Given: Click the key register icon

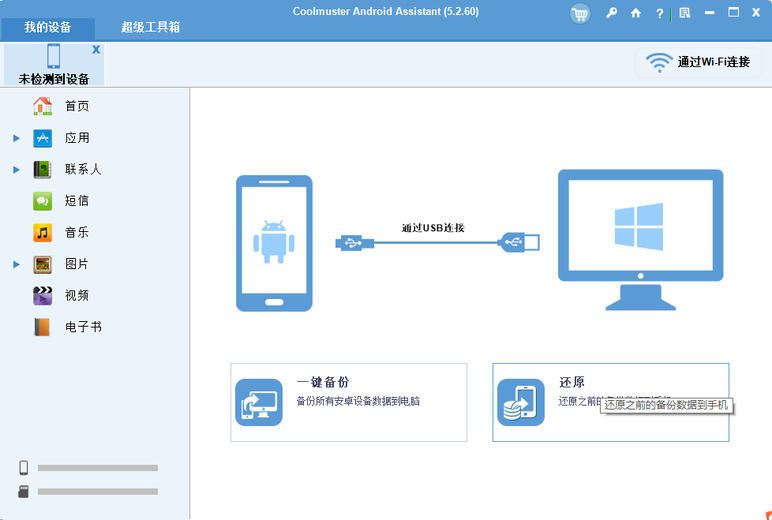Looking at the screenshot, I should [x=611, y=13].
